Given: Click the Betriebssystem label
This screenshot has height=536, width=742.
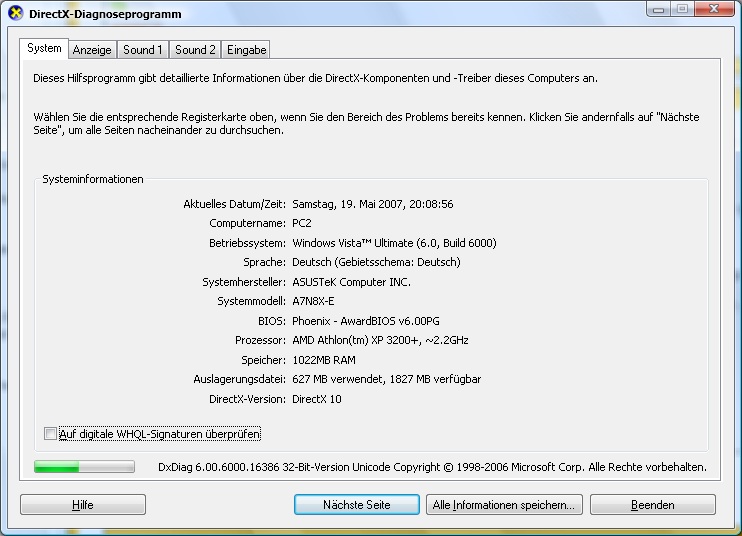Looking at the screenshot, I should (247, 243).
